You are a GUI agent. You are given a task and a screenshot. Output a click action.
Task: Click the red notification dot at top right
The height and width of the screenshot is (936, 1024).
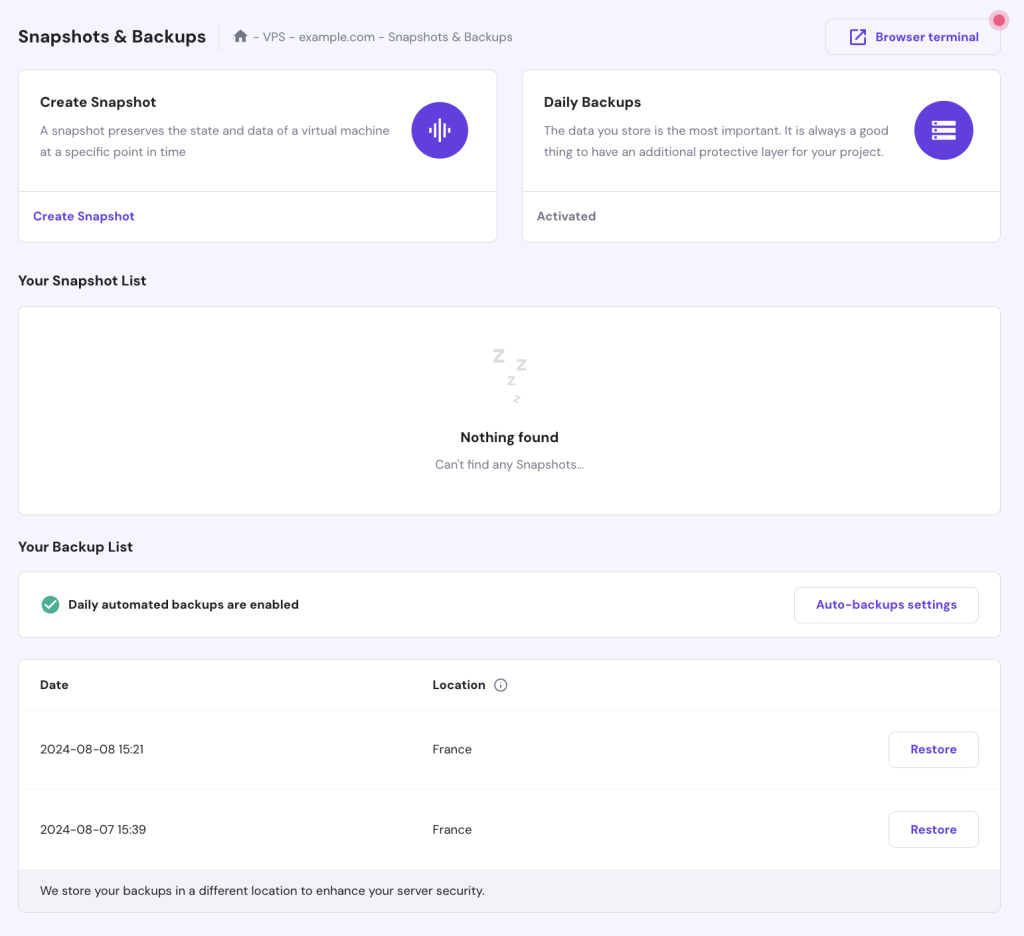998,19
